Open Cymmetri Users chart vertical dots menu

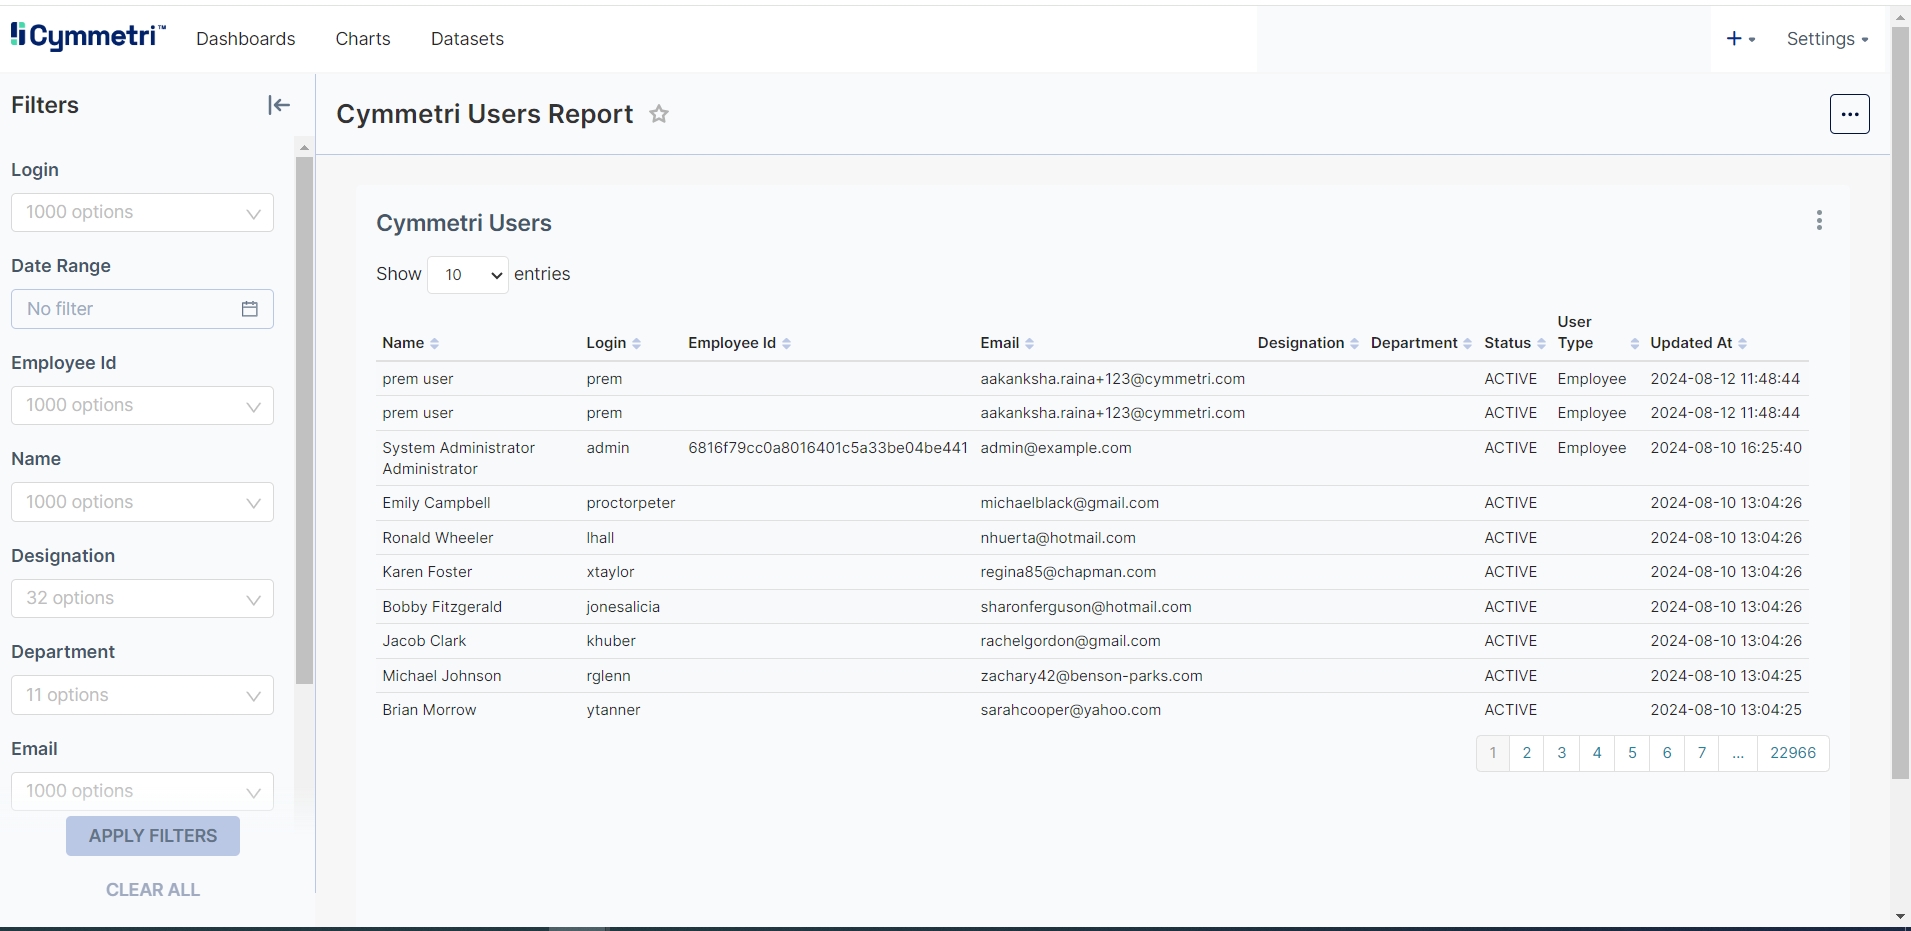click(1819, 221)
